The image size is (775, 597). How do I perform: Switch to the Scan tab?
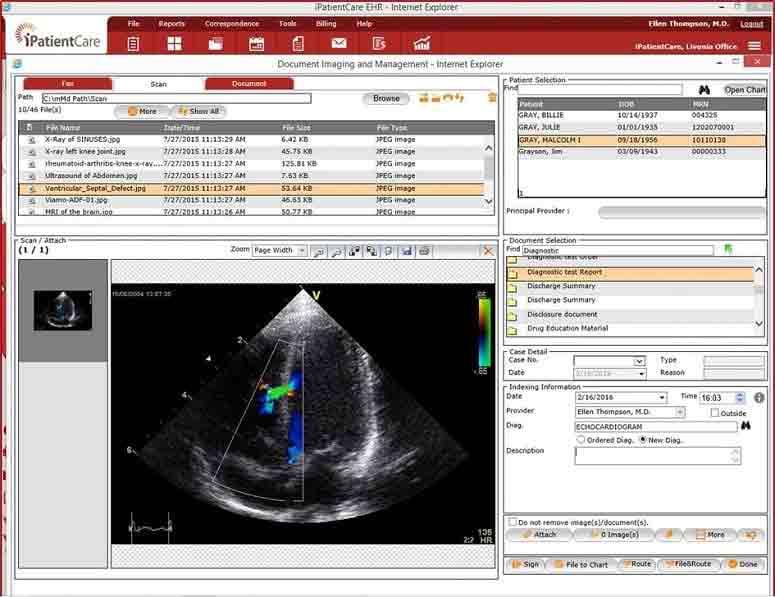point(158,84)
